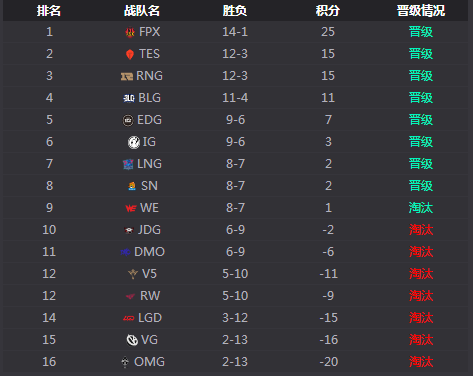
Task: Click the RNG team logo icon
Action: click(x=127, y=77)
